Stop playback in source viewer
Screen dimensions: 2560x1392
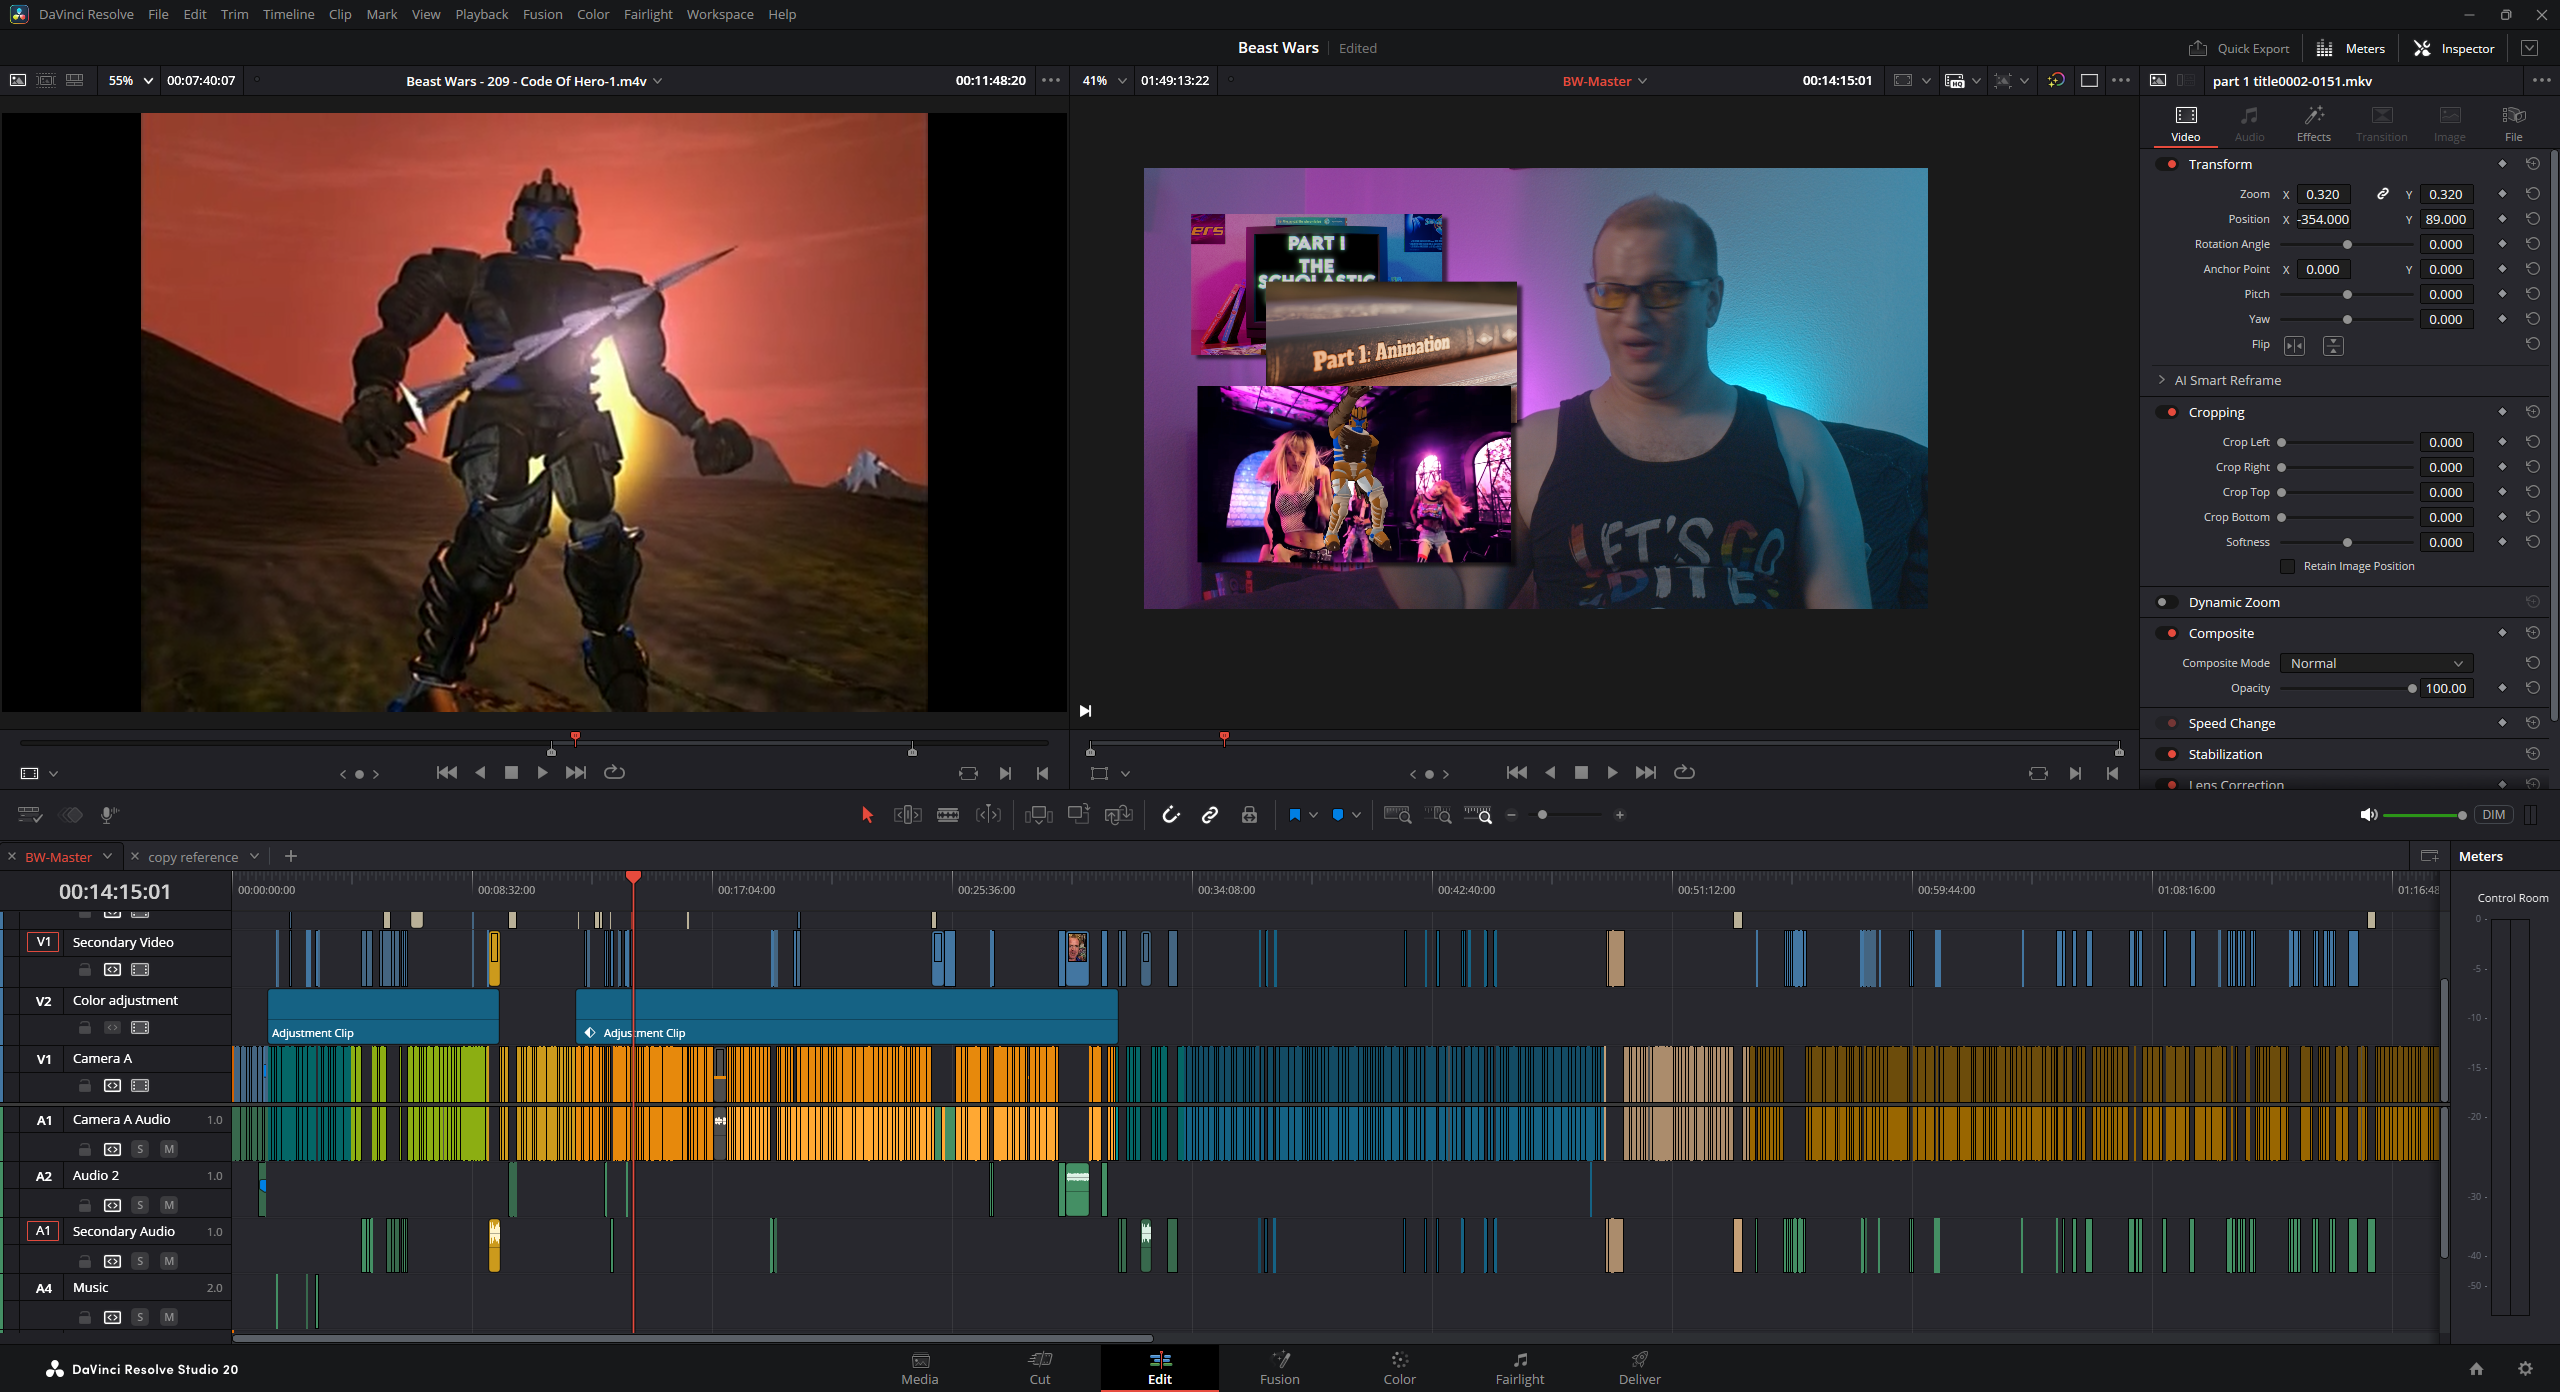pyautogui.click(x=511, y=773)
